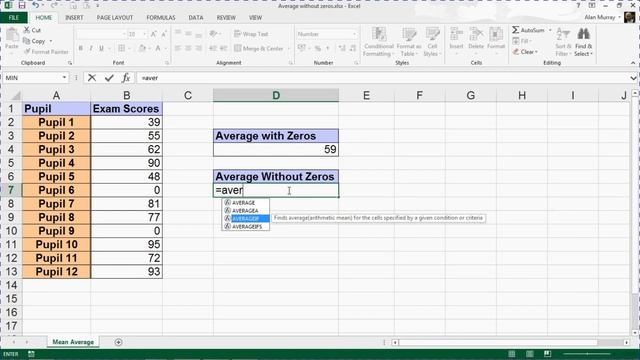Open Clipboard group dialog launcher
This screenshot has width=640, height=360.
[70, 63]
